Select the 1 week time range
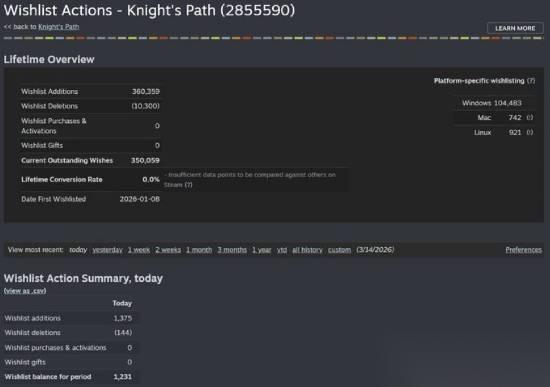The height and width of the screenshot is (387, 550). click(x=139, y=250)
